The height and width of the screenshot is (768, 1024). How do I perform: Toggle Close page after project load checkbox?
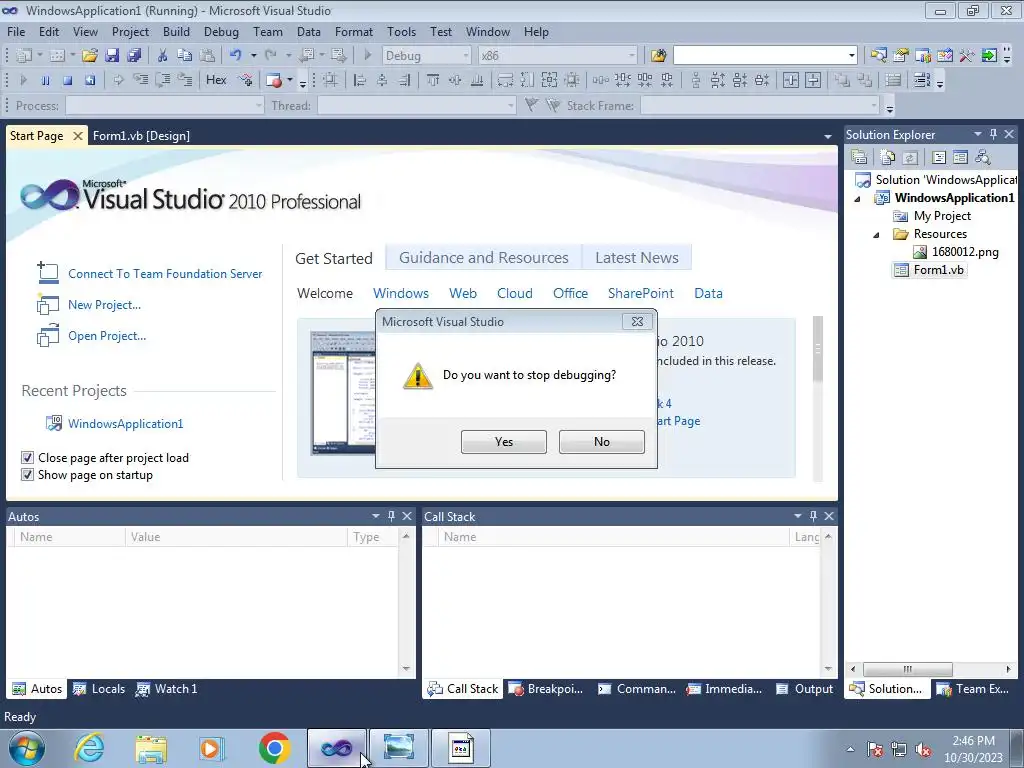[27, 457]
